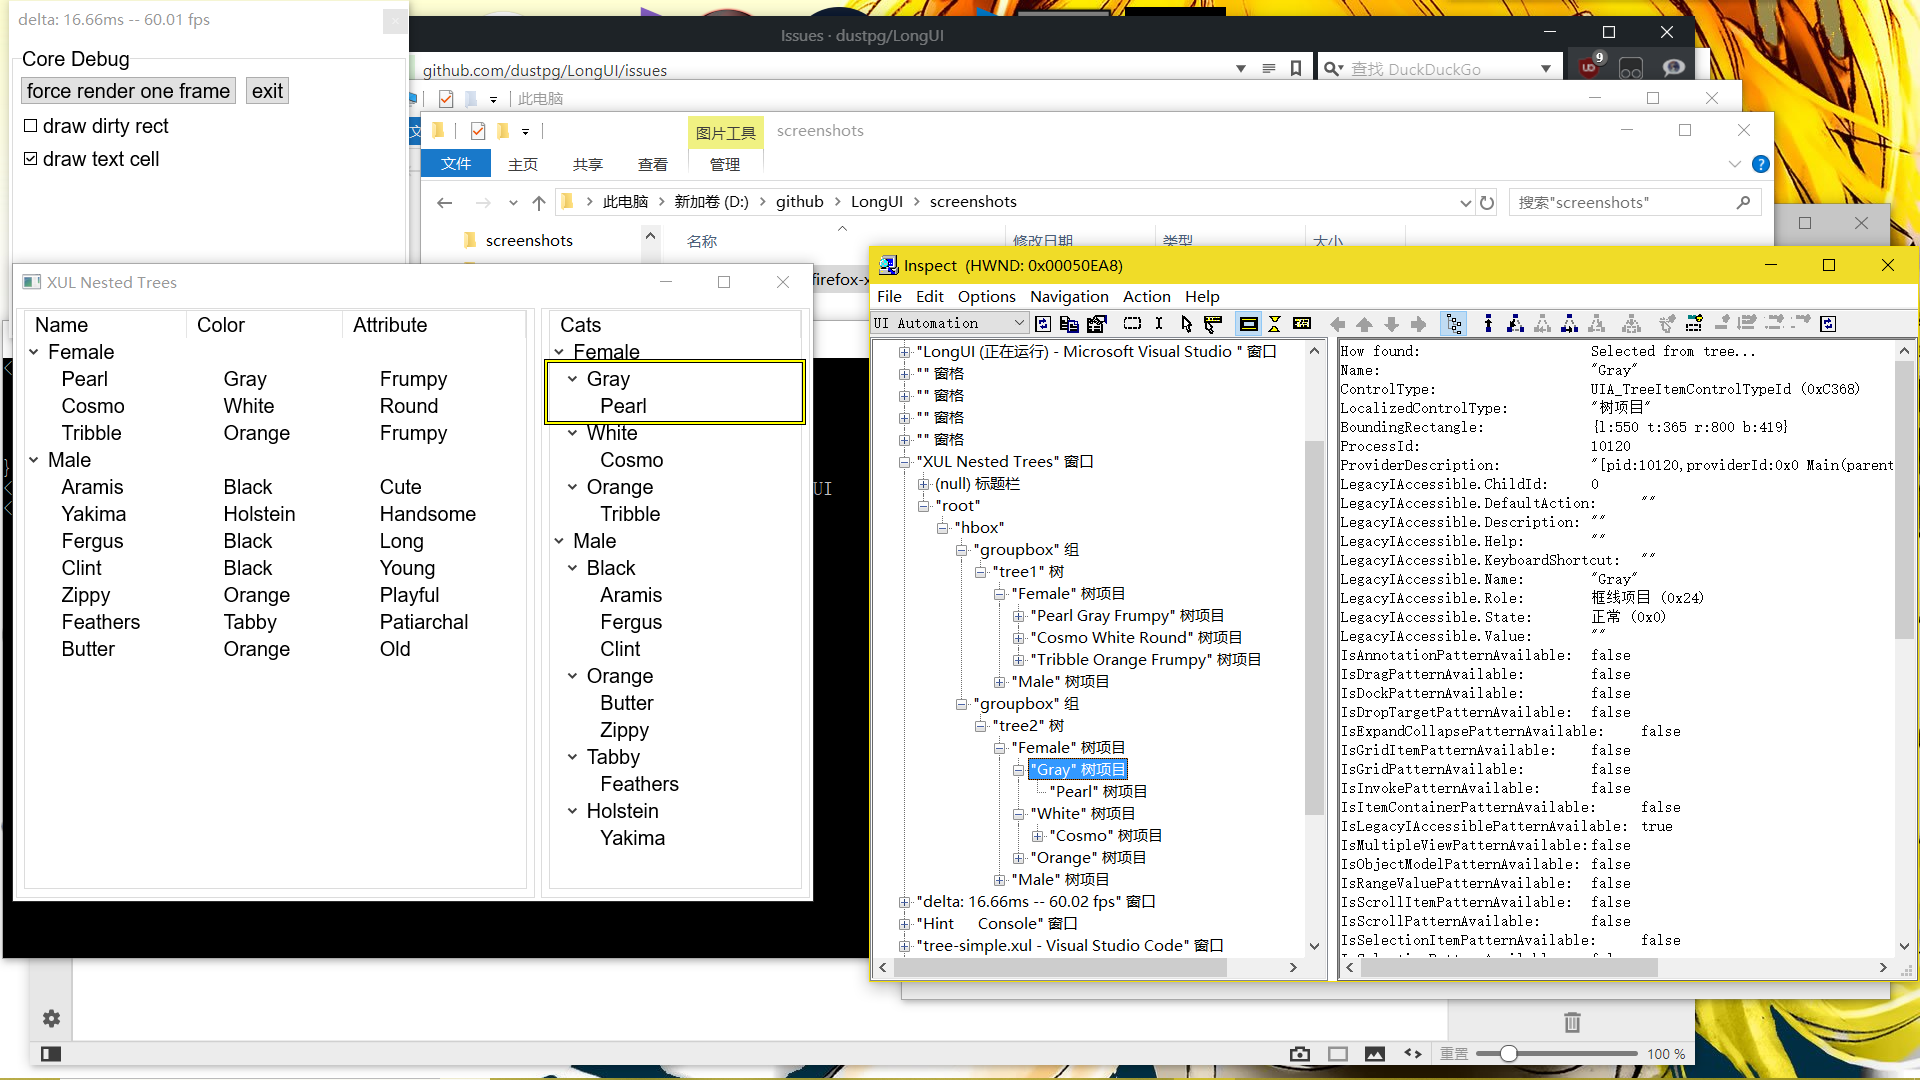Enable the draw dirty rect checkbox

tap(30, 126)
